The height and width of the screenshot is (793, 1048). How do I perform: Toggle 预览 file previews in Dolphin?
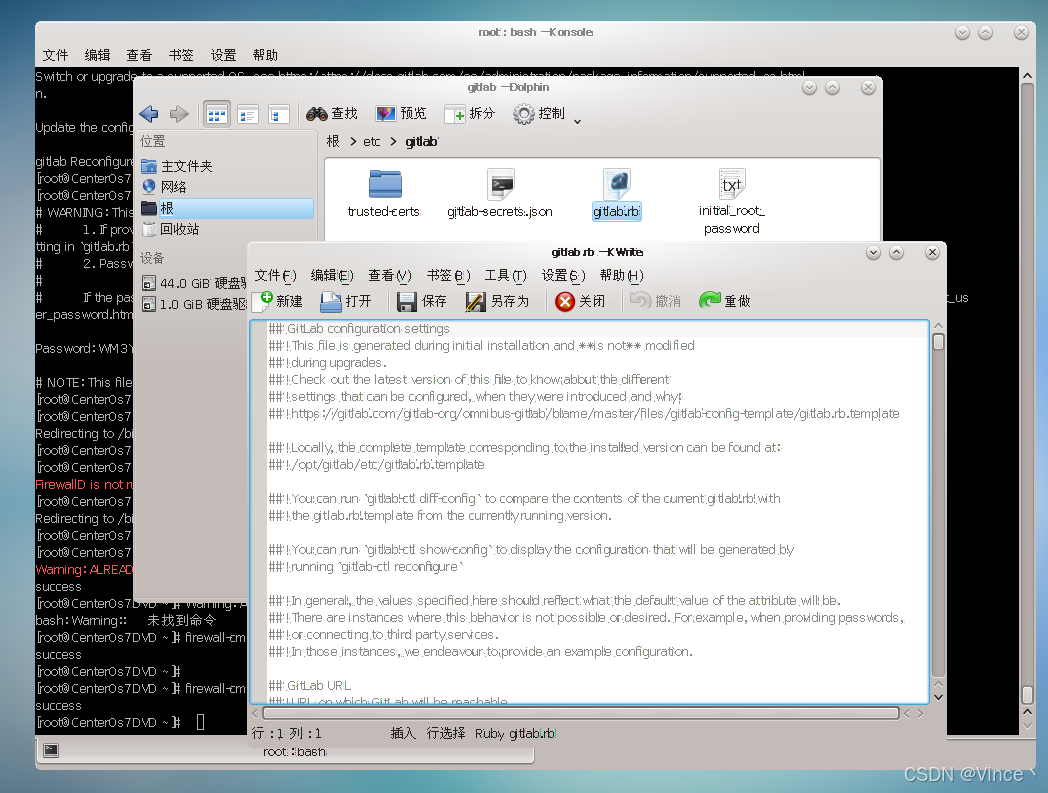401,114
